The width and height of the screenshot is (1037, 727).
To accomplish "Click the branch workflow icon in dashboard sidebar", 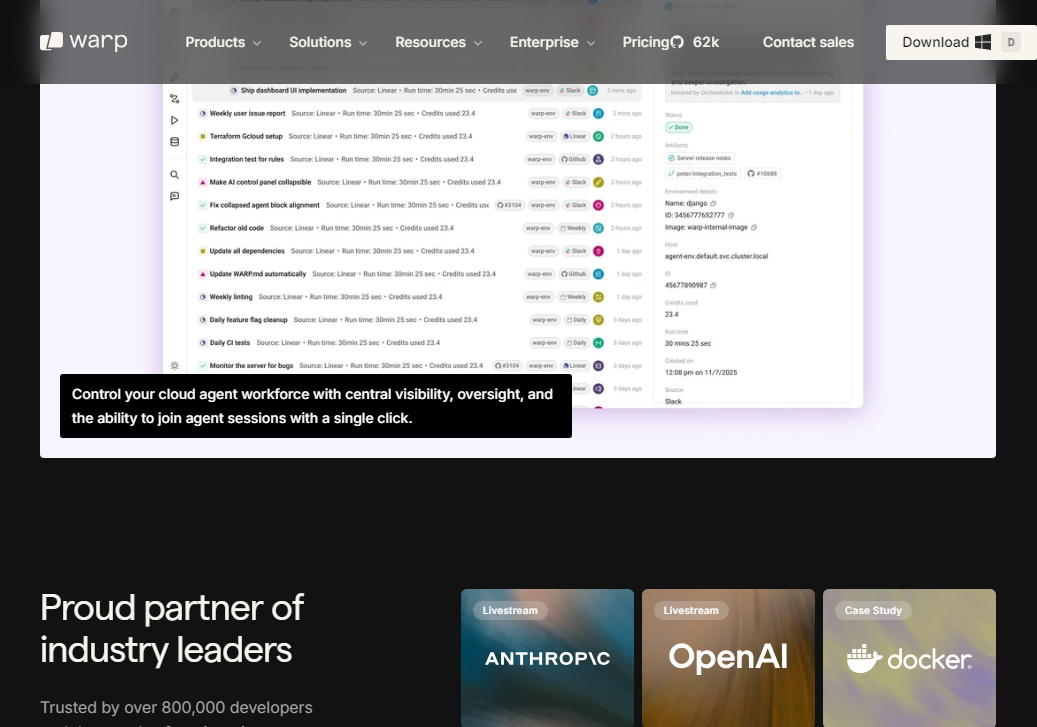I will click(x=175, y=99).
